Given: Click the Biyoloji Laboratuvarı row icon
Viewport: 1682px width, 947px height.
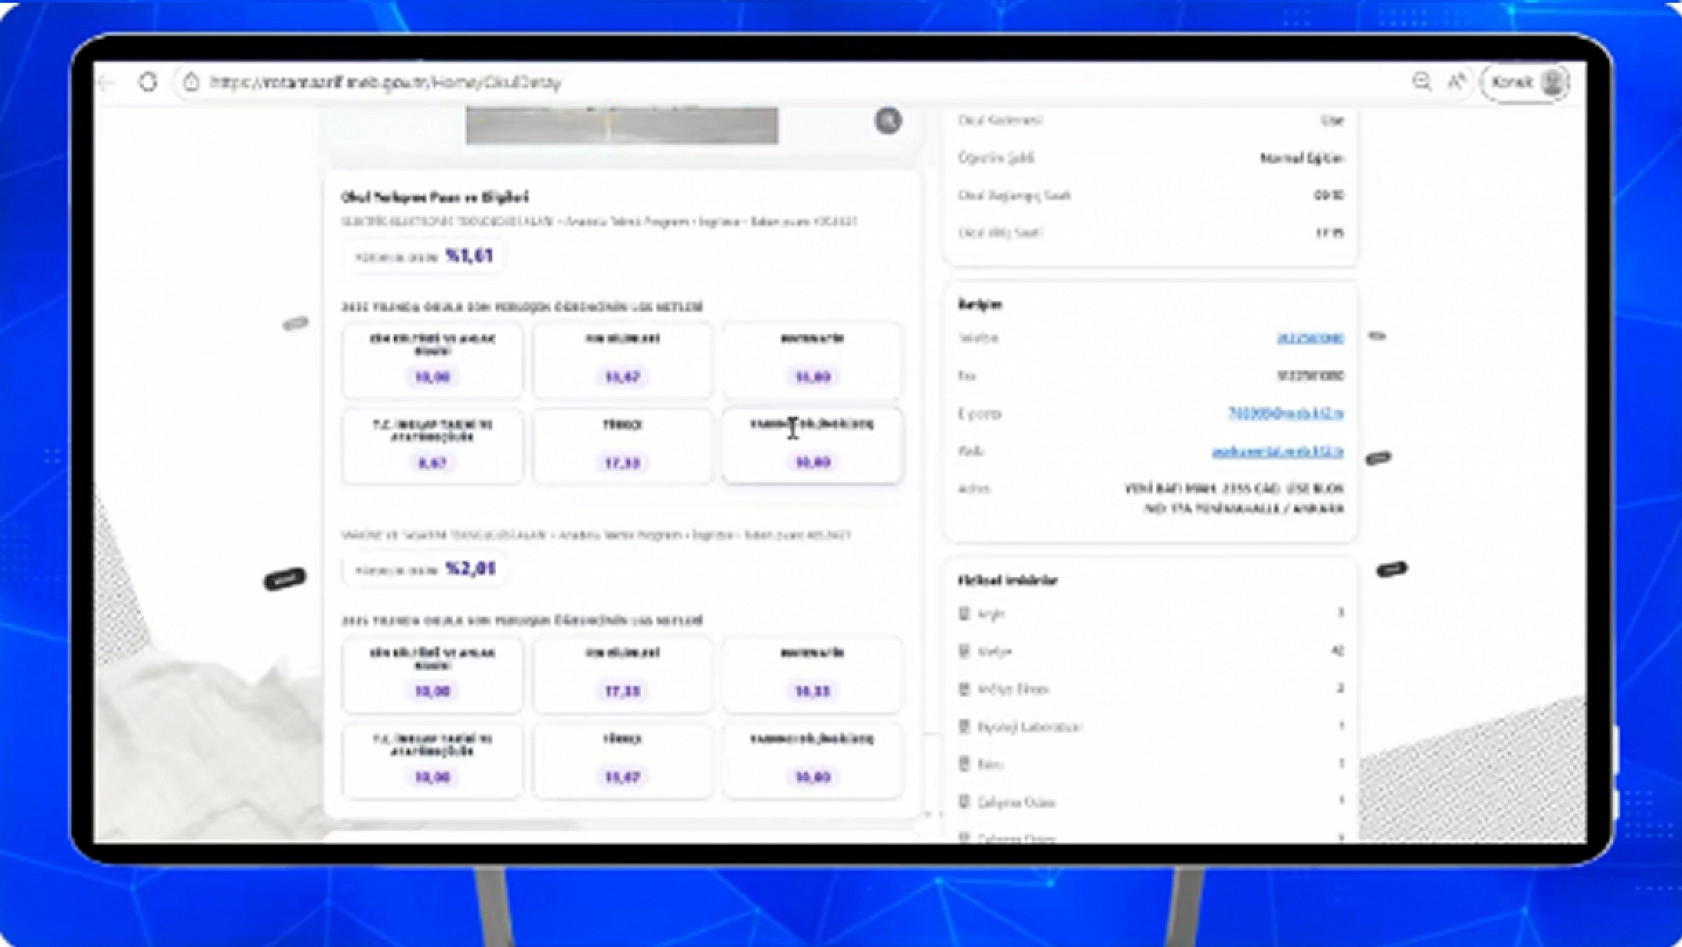Looking at the screenshot, I should tap(964, 726).
